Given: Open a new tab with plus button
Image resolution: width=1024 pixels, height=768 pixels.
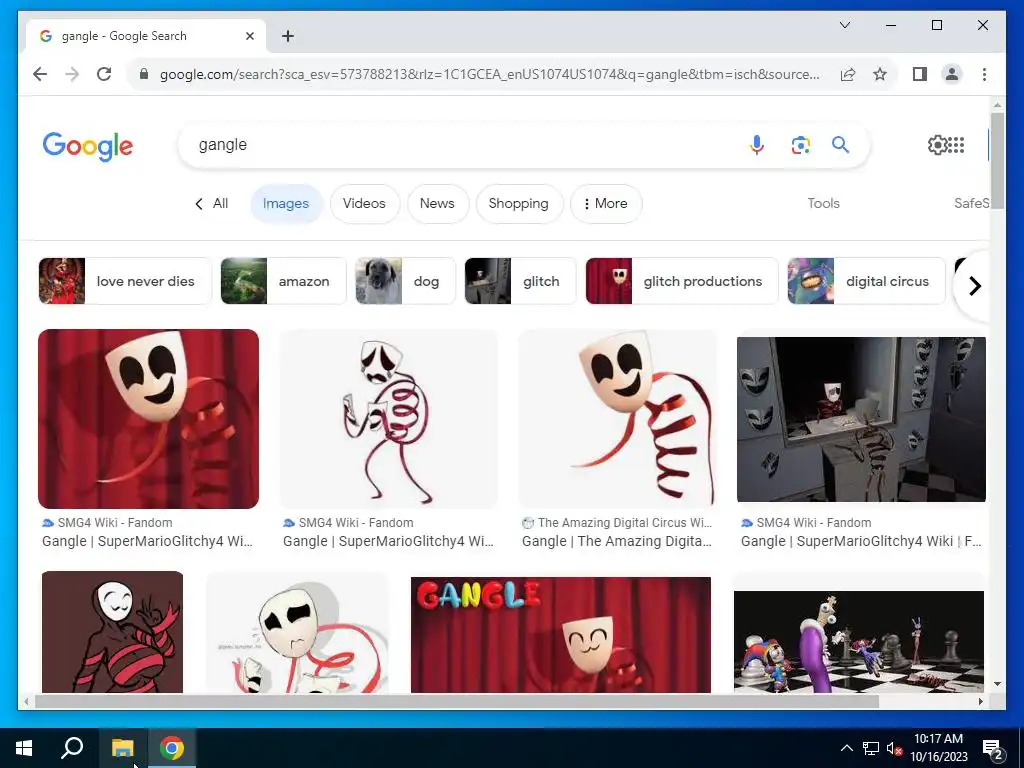Looking at the screenshot, I should click(x=288, y=36).
